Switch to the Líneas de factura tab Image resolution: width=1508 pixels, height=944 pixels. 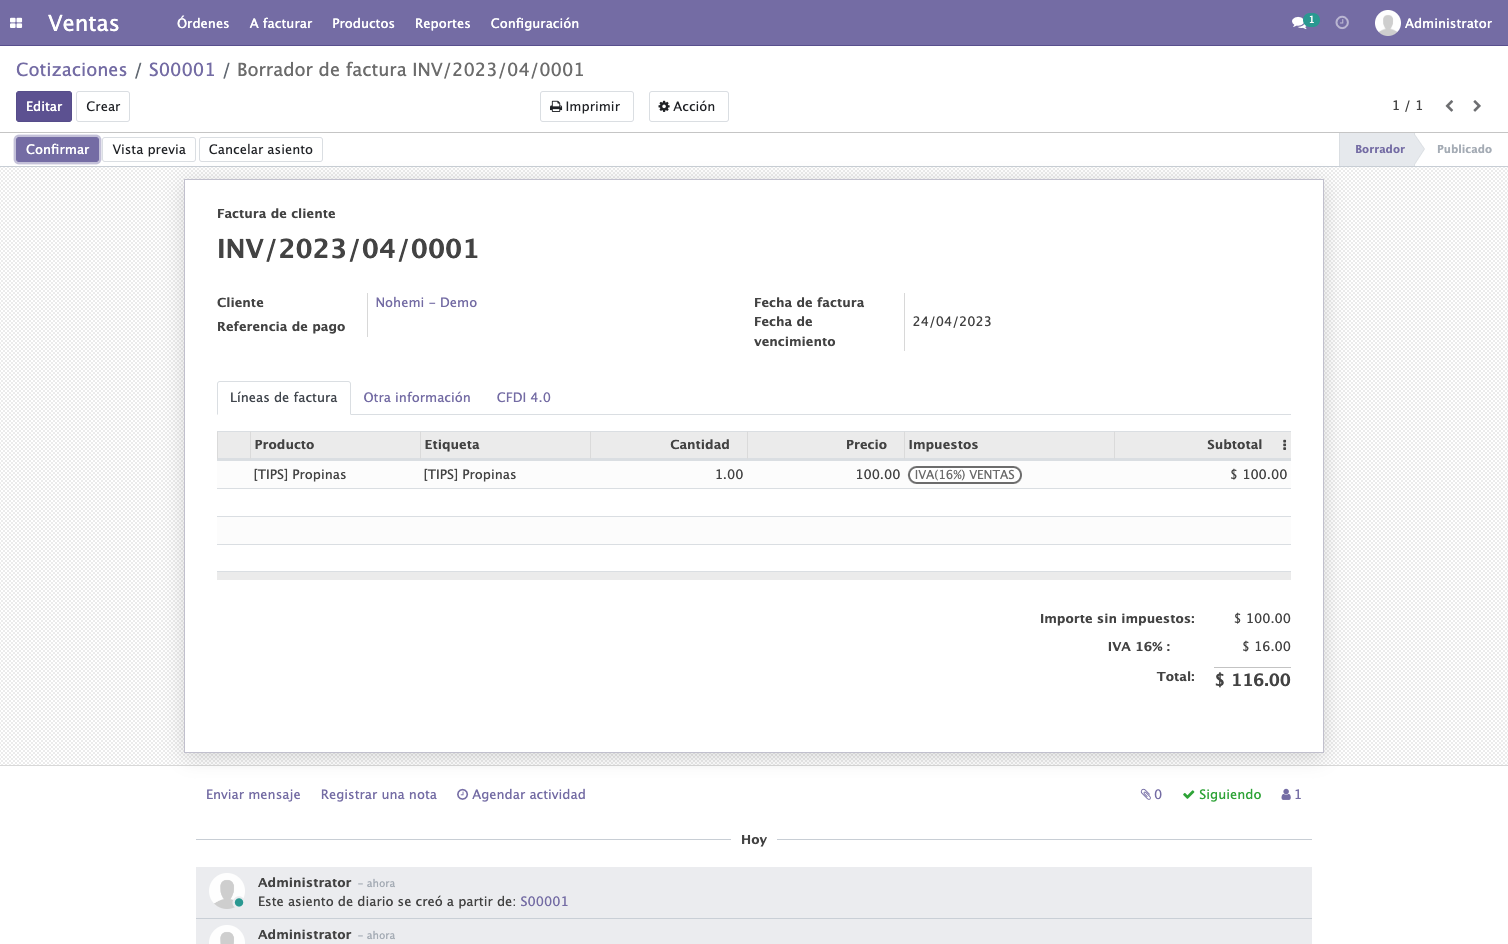click(x=284, y=398)
